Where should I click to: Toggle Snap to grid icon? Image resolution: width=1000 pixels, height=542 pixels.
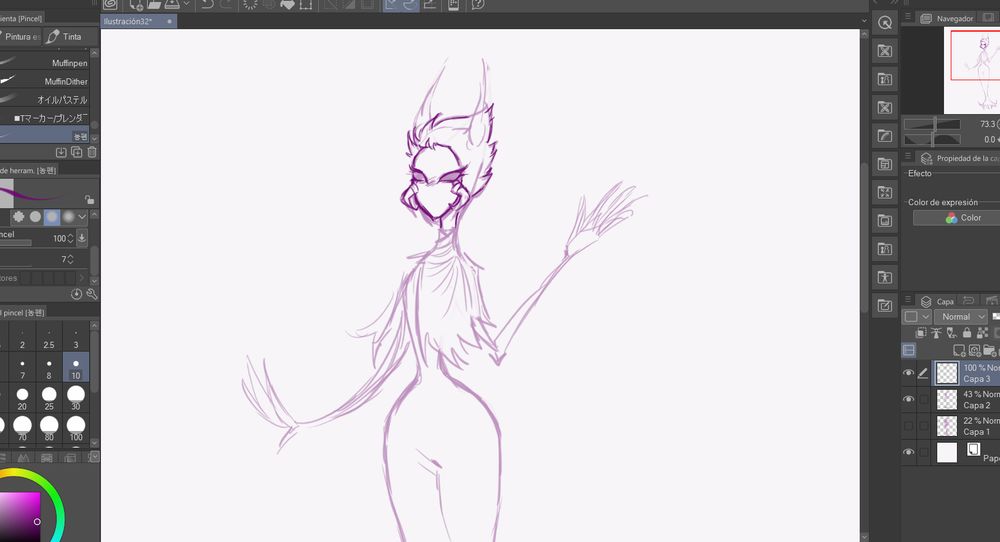pyautogui.click(x=430, y=4)
